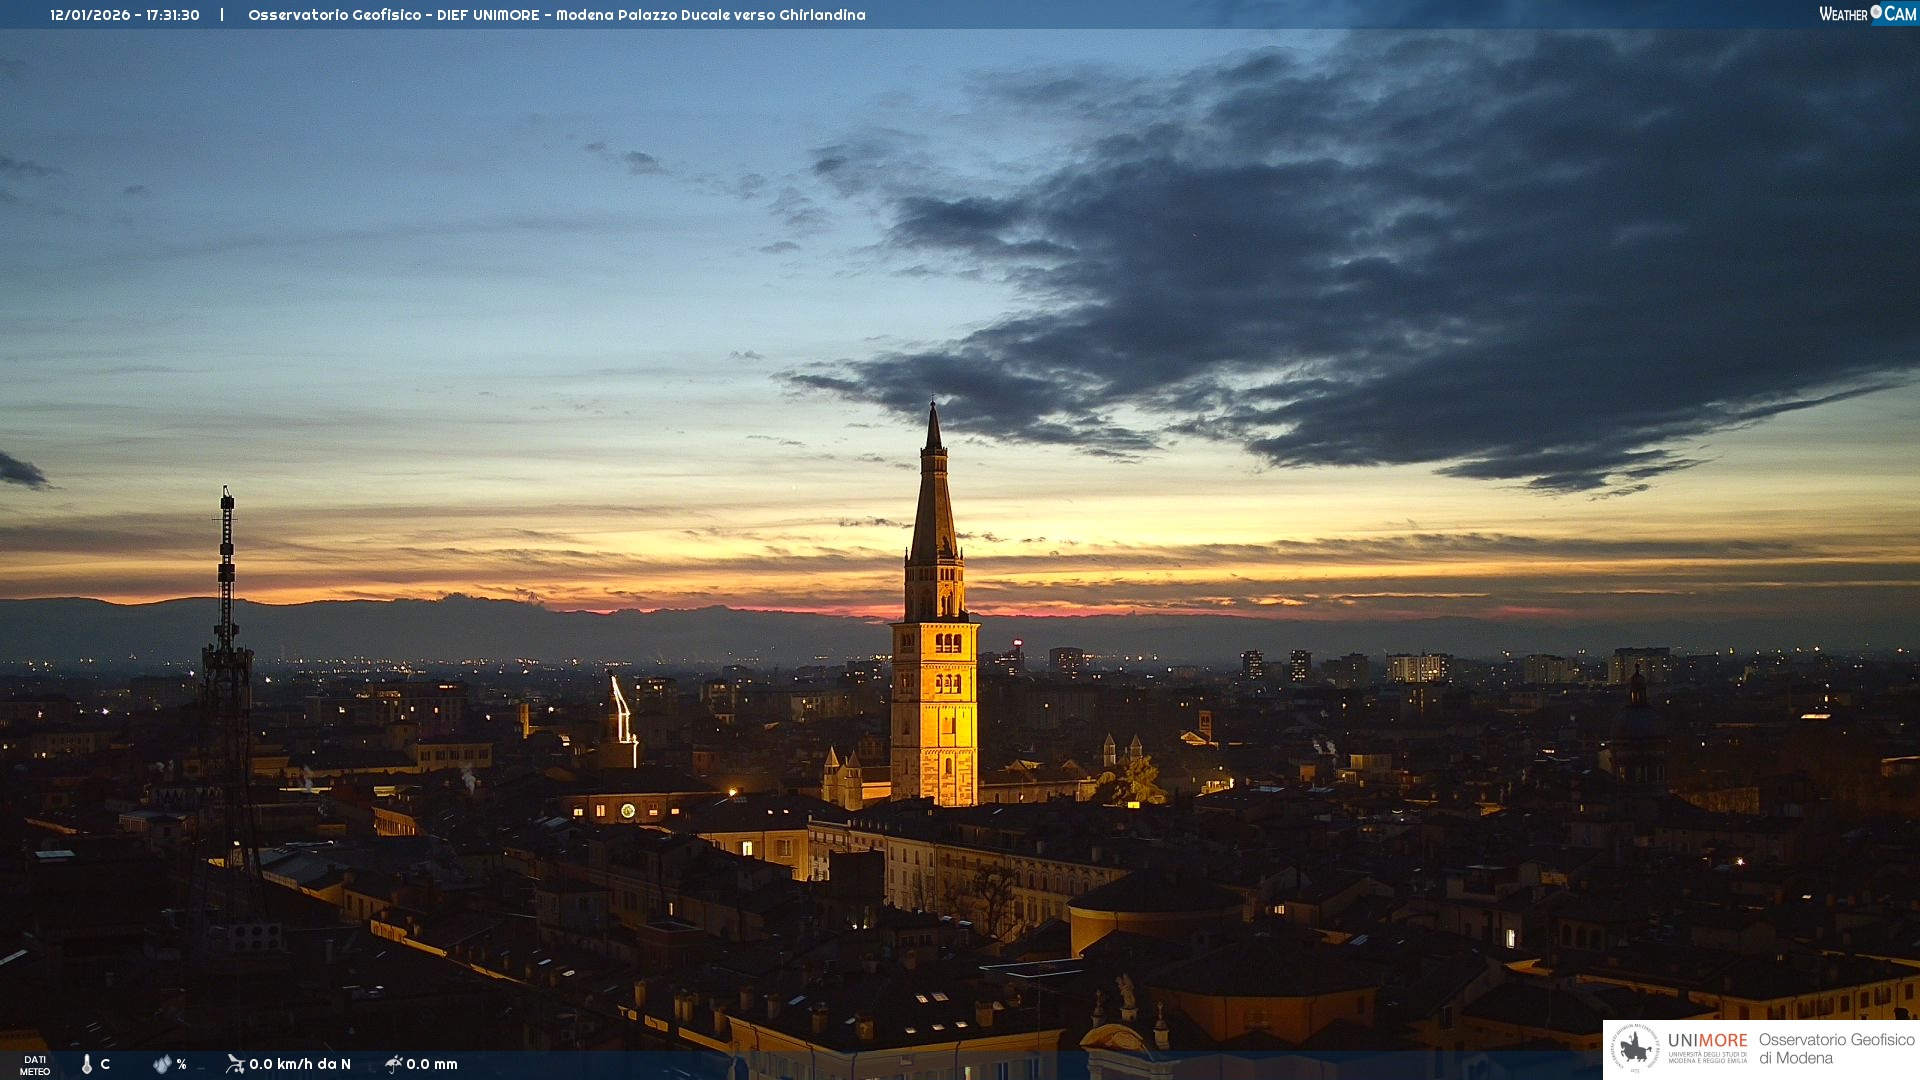Click the humidity percent symbol
Viewport: 1920px width, 1080px height.
(182, 1064)
